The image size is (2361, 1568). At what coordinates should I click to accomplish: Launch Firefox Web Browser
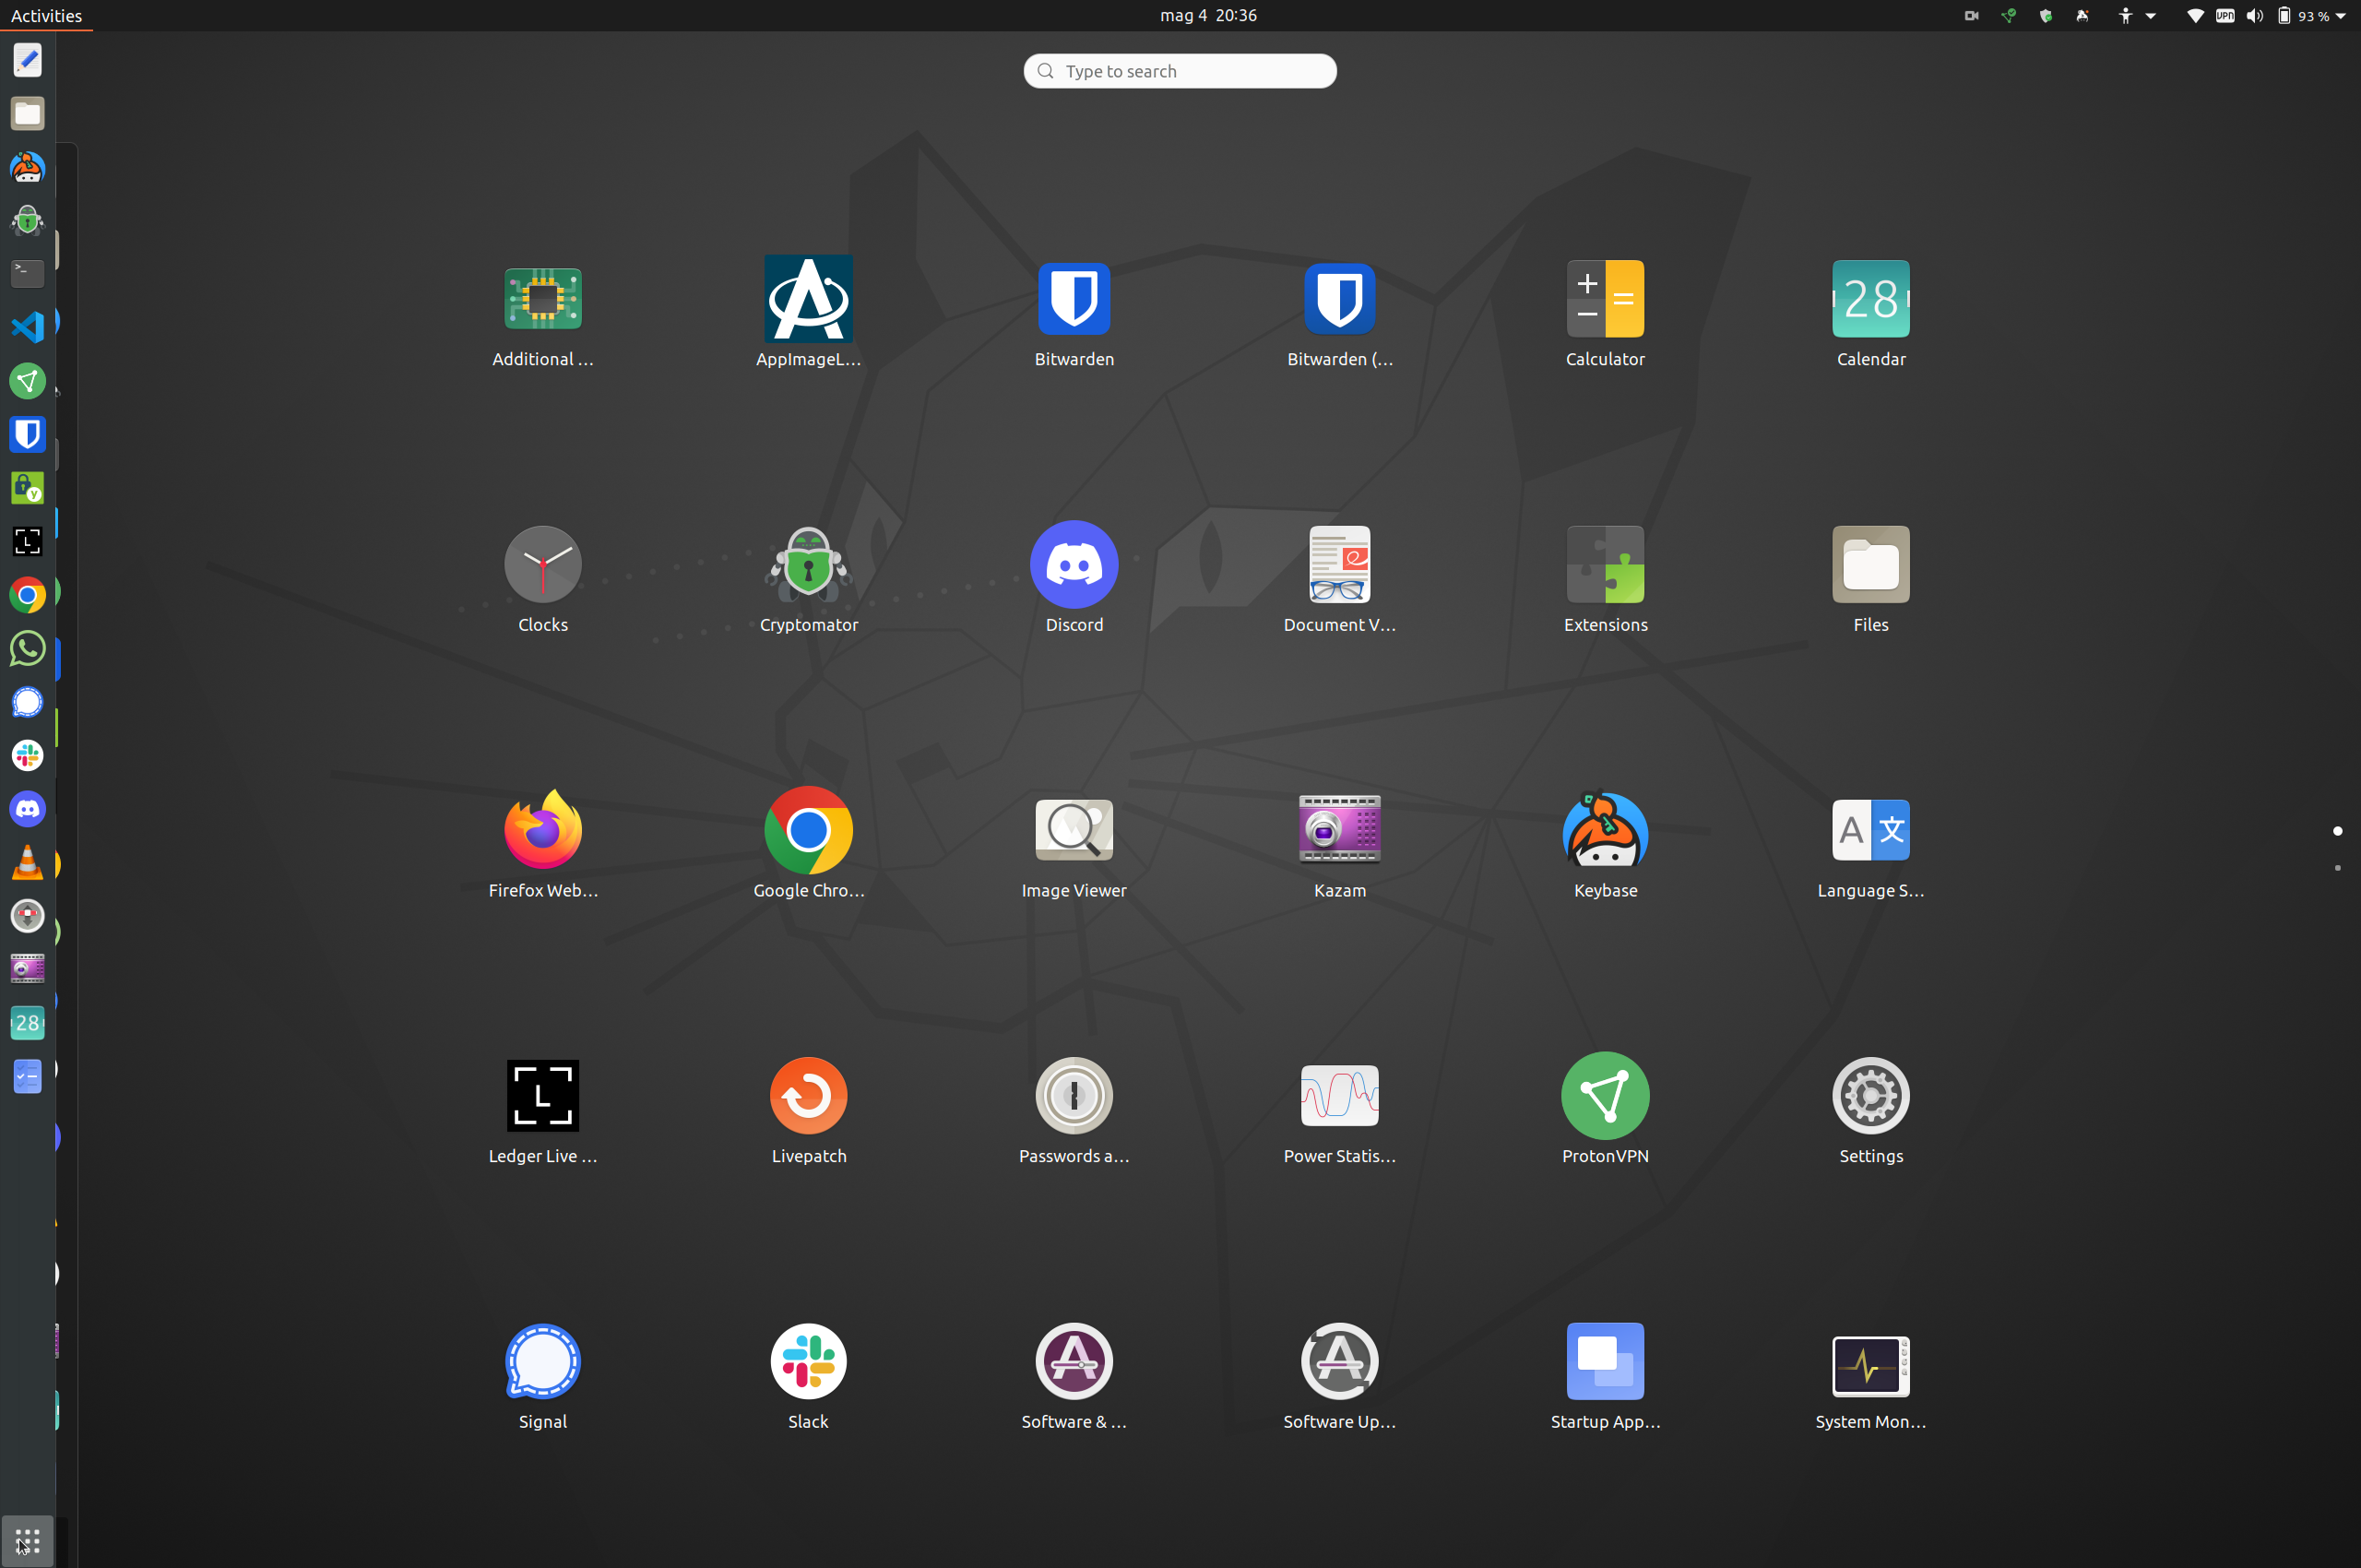(x=543, y=830)
